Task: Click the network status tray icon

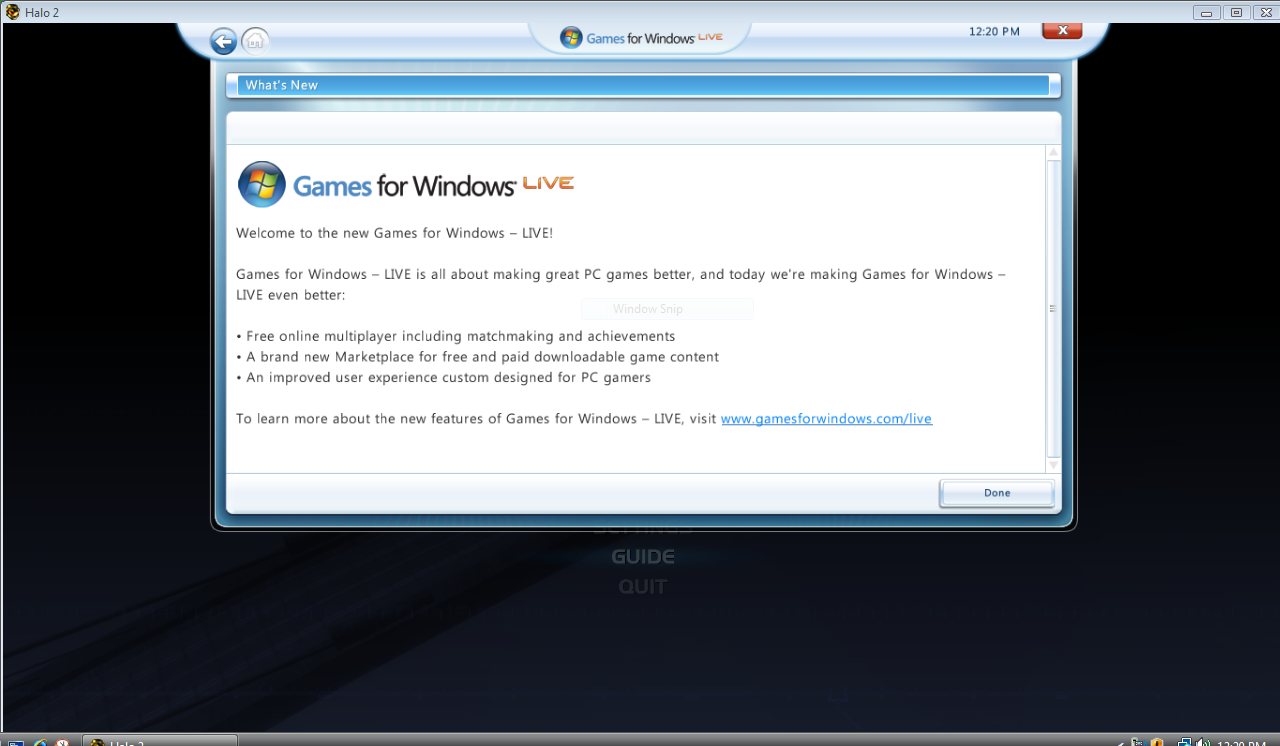Action: pos(1185,740)
